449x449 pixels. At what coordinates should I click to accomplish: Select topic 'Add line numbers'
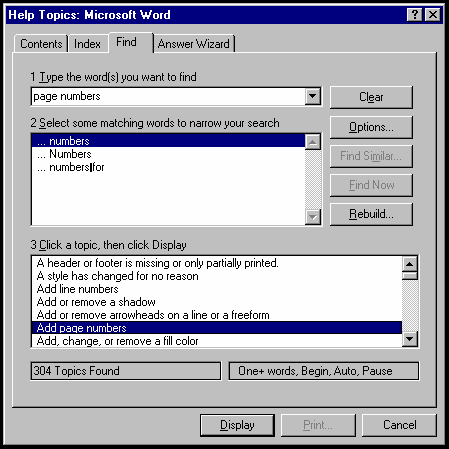217,289
